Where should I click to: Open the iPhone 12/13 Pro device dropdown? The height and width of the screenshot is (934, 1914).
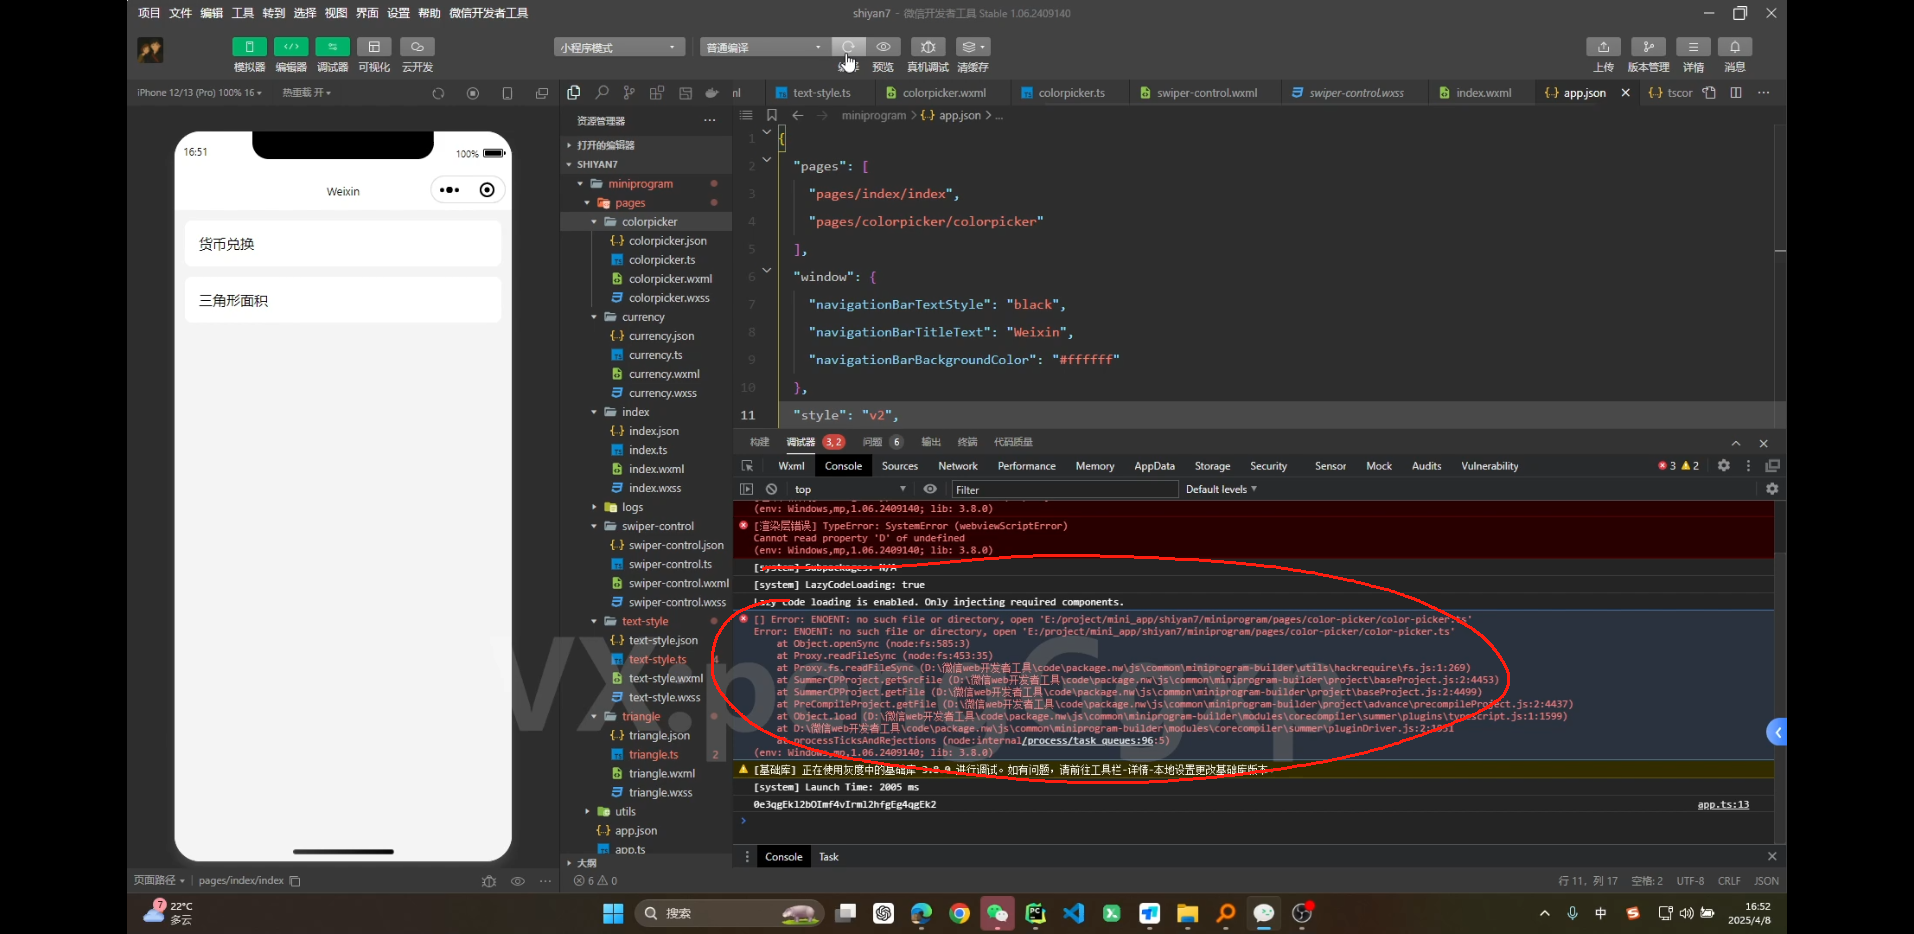(x=199, y=93)
